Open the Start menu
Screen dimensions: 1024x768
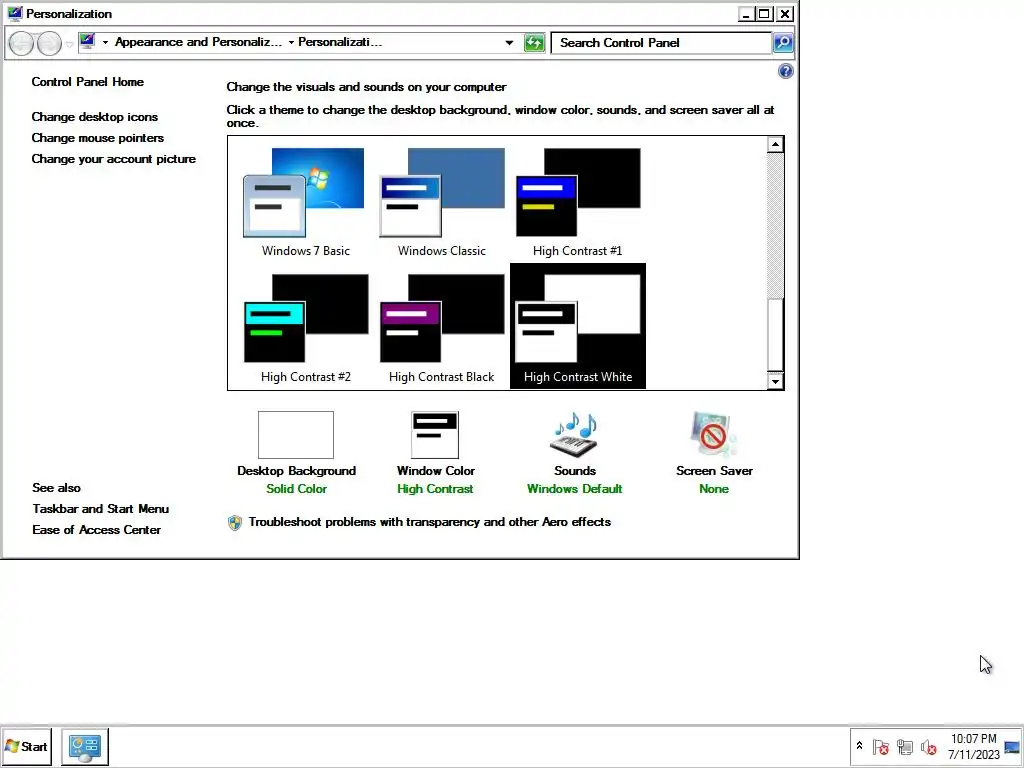[x=26, y=746]
